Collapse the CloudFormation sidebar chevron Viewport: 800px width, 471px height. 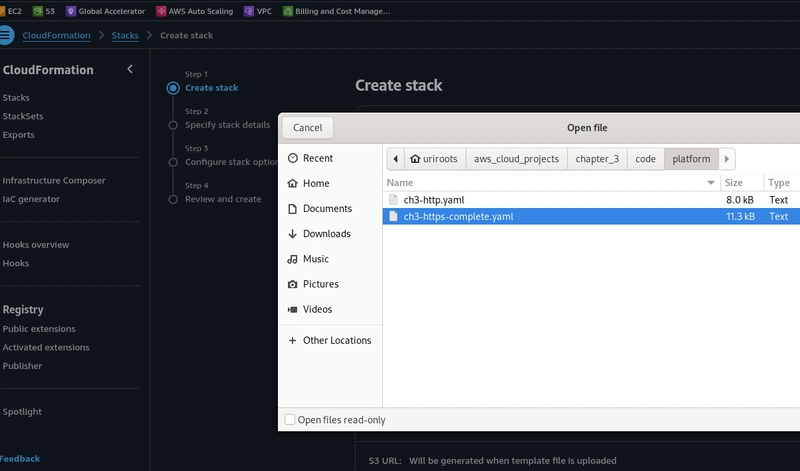pyautogui.click(x=130, y=69)
